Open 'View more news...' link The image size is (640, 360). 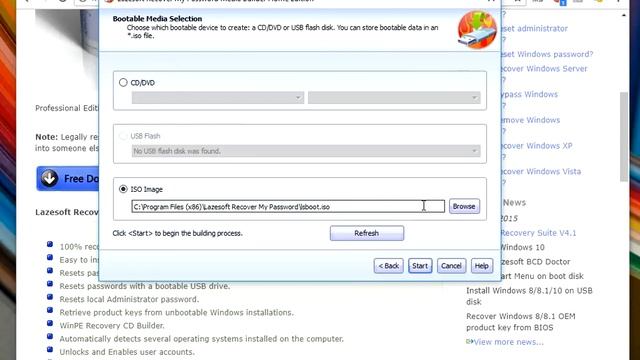pyautogui.click(x=508, y=342)
